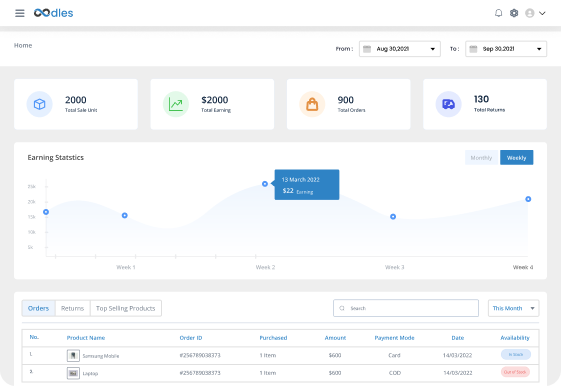This screenshot has height=386, width=561.
Task: Open the hamburger navigation menu
Action: pyautogui.click(x=20, y=13)
